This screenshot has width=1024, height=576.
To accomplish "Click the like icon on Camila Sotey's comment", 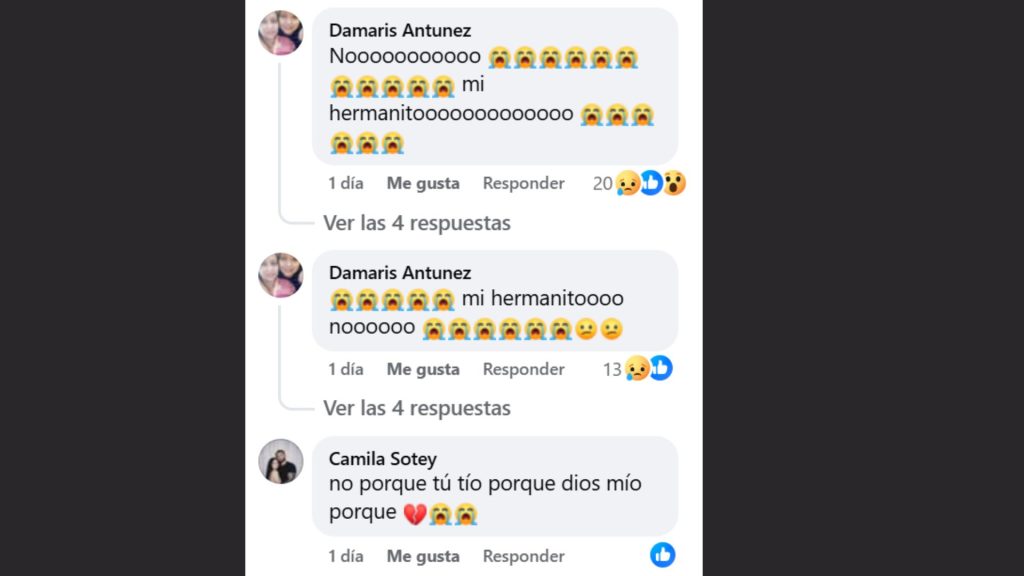I will (x=663, y=555).
